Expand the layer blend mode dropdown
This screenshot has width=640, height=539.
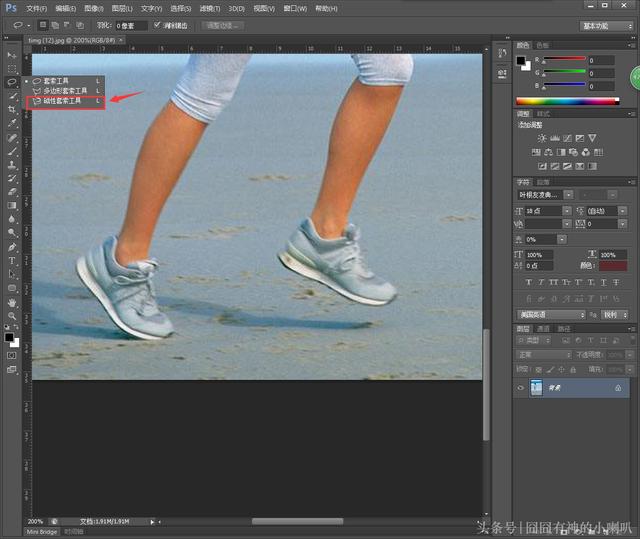coord(542,354)
